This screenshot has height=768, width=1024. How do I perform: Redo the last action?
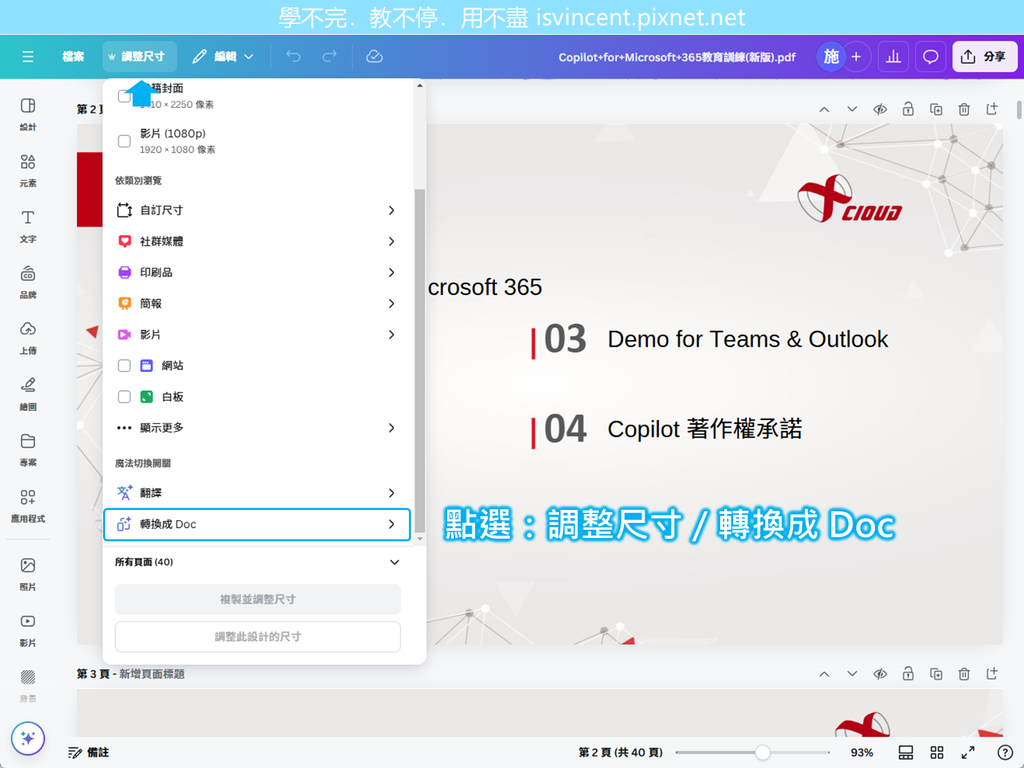[x=330, y=57]
